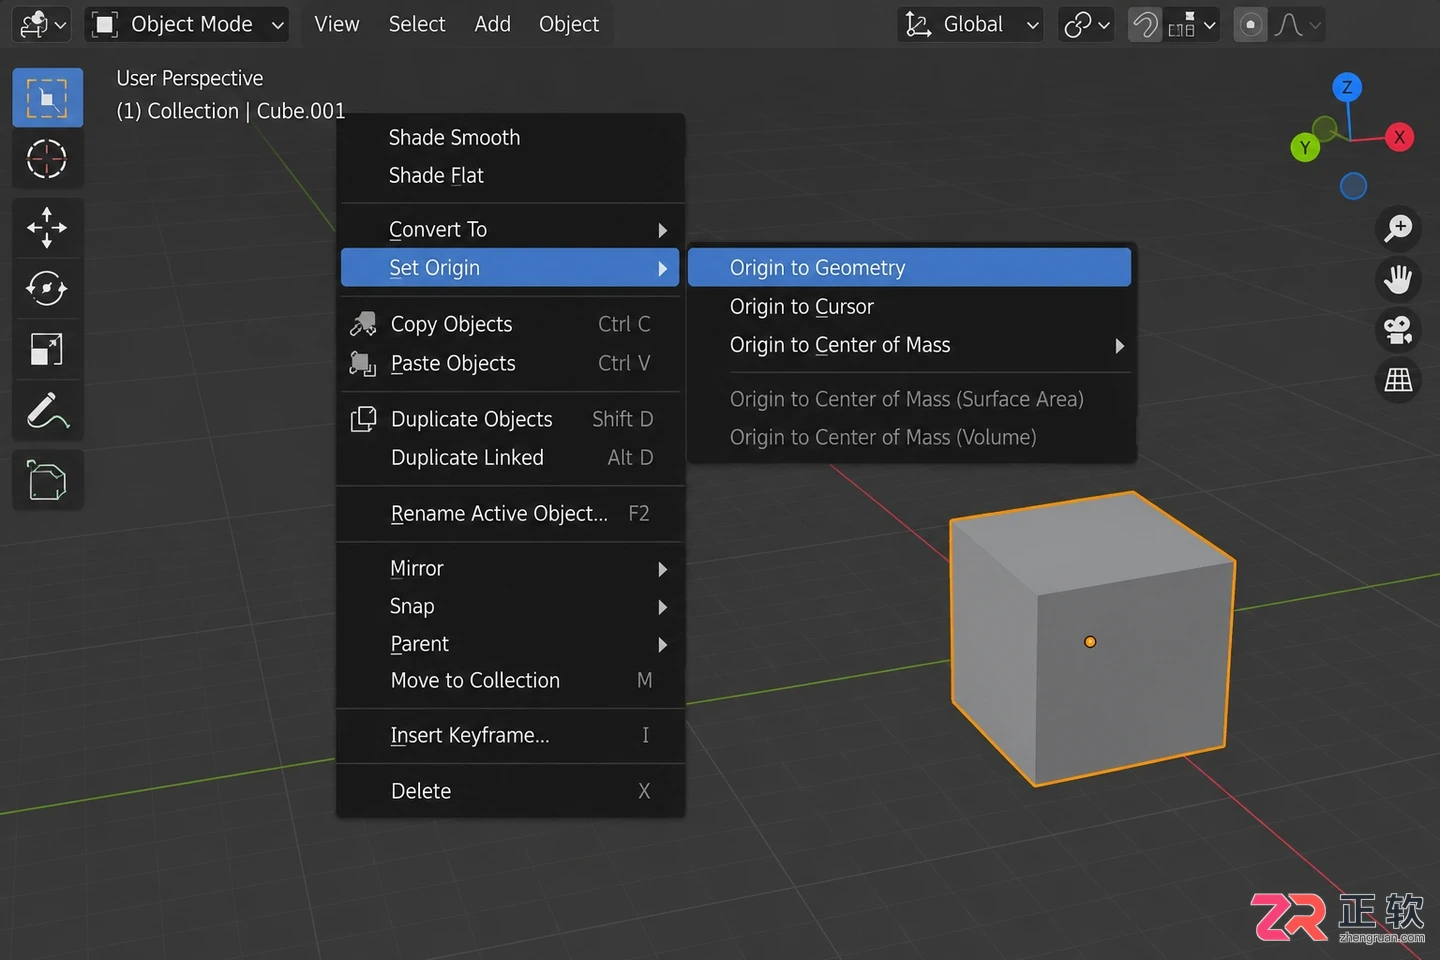Click the zoom view magnifier icon
Image resolution: width=1440 pixels, height=960 pixels.
1398,228
